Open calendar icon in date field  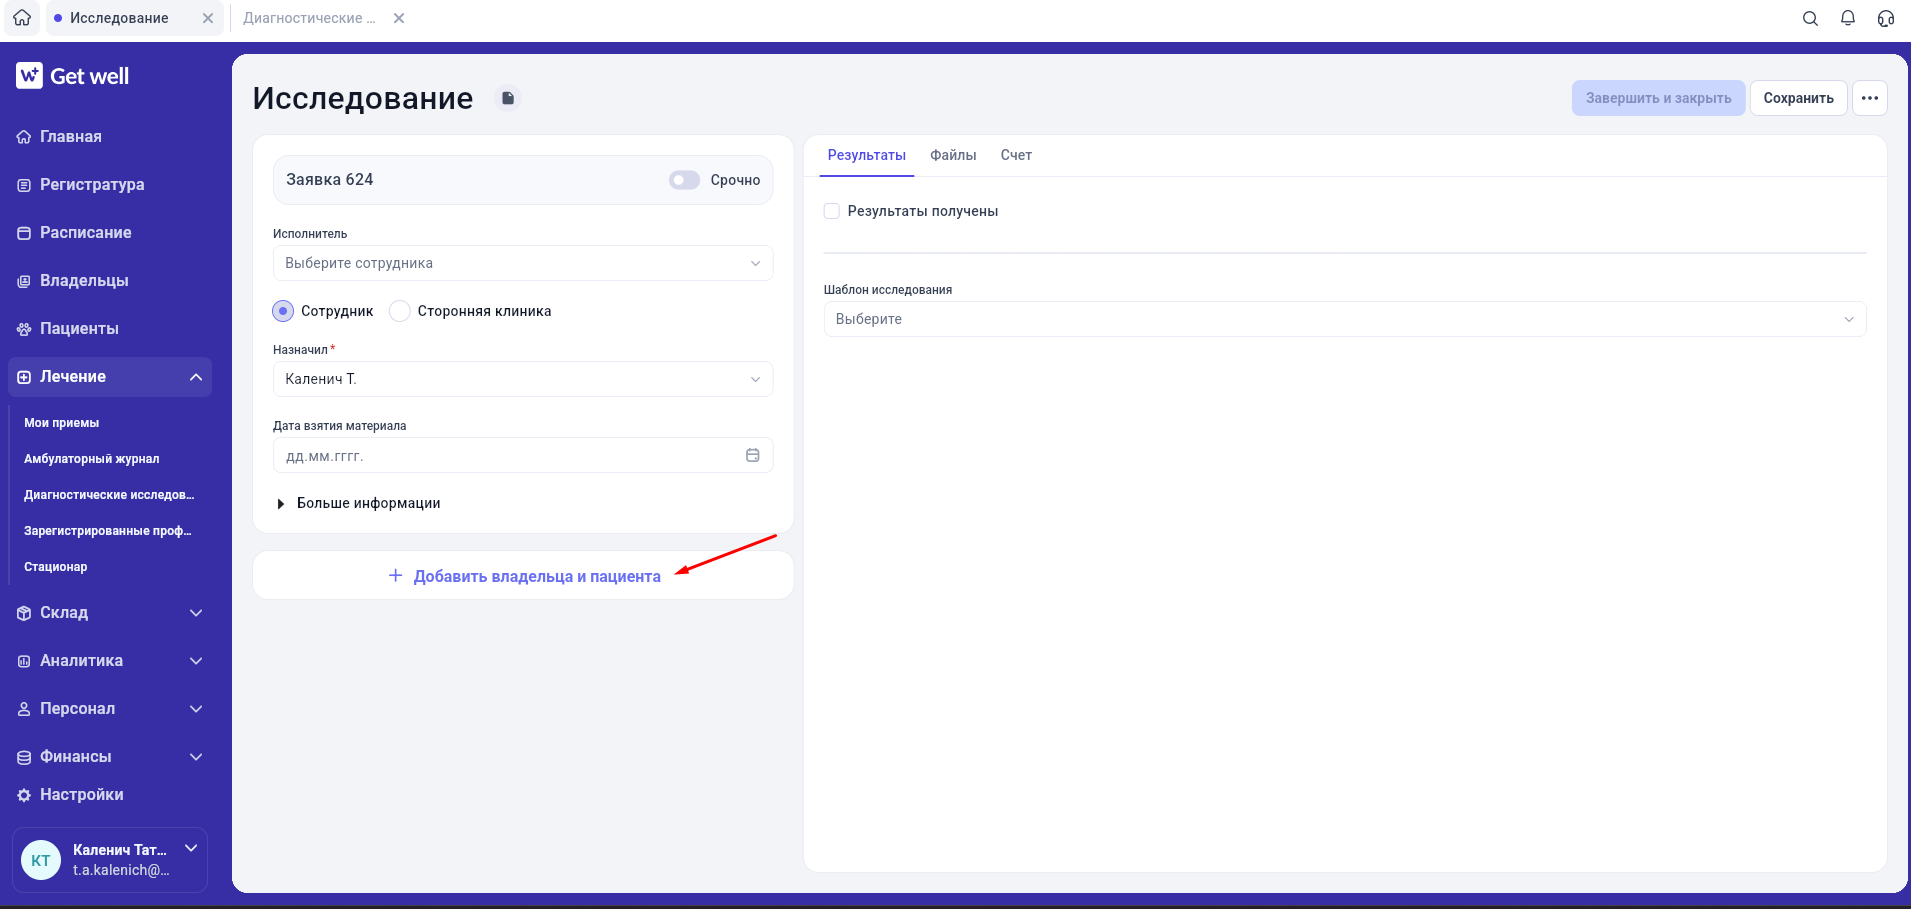point(753,455)
